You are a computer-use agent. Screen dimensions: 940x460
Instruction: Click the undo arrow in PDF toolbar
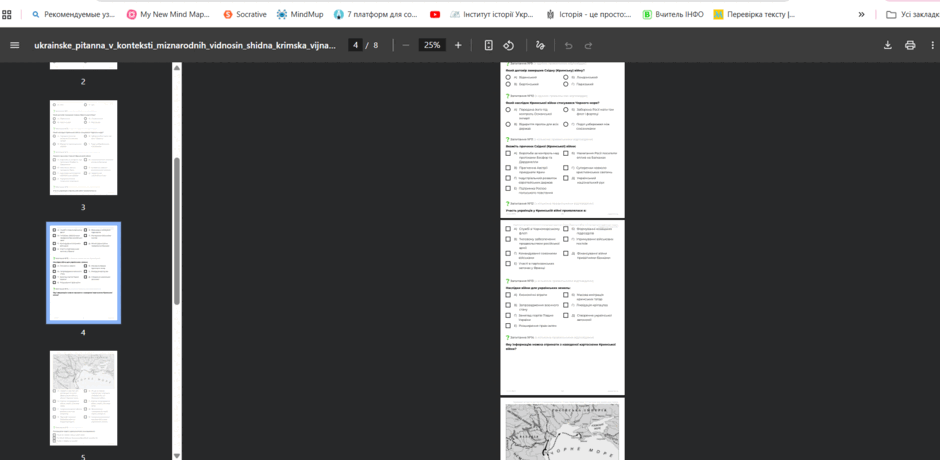[568, 46]
